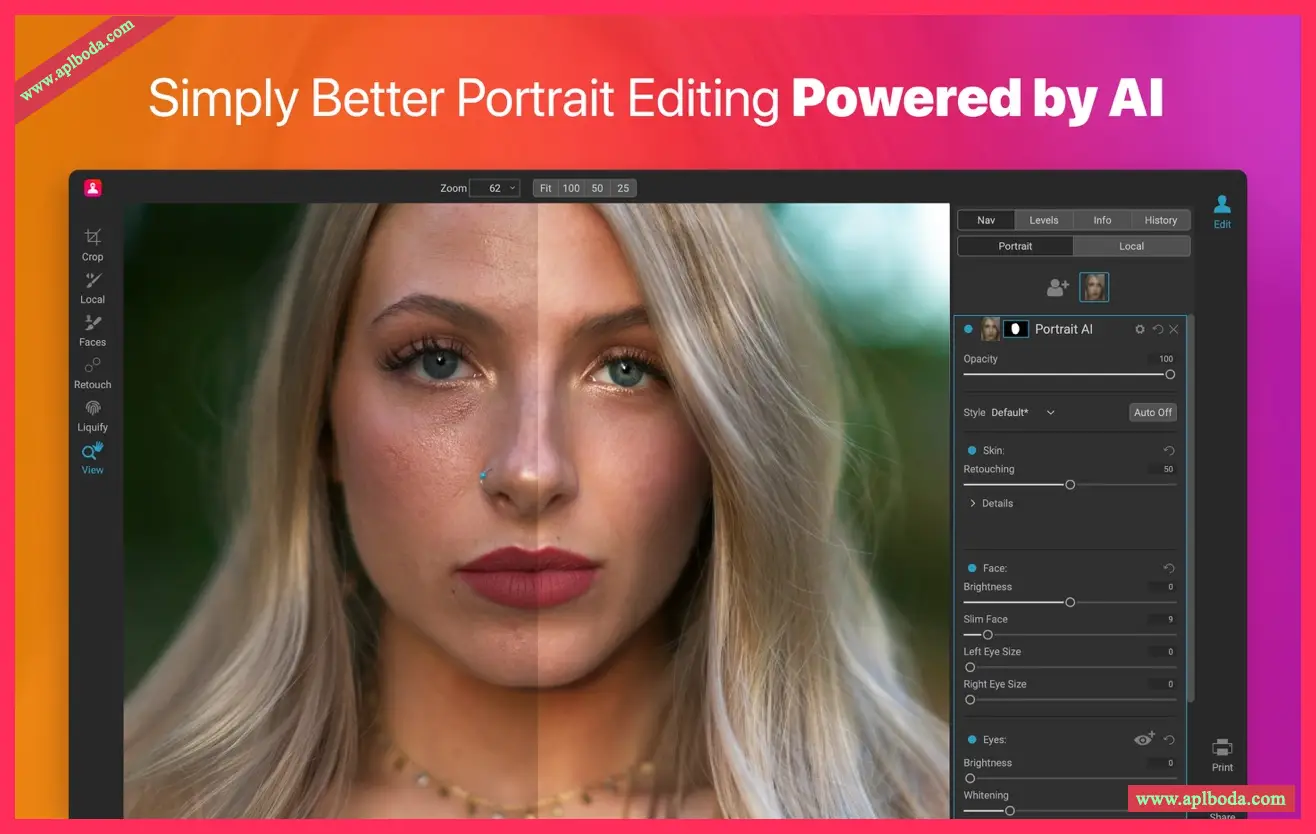Open the Zoom percentage dropdown

[495, 188]
